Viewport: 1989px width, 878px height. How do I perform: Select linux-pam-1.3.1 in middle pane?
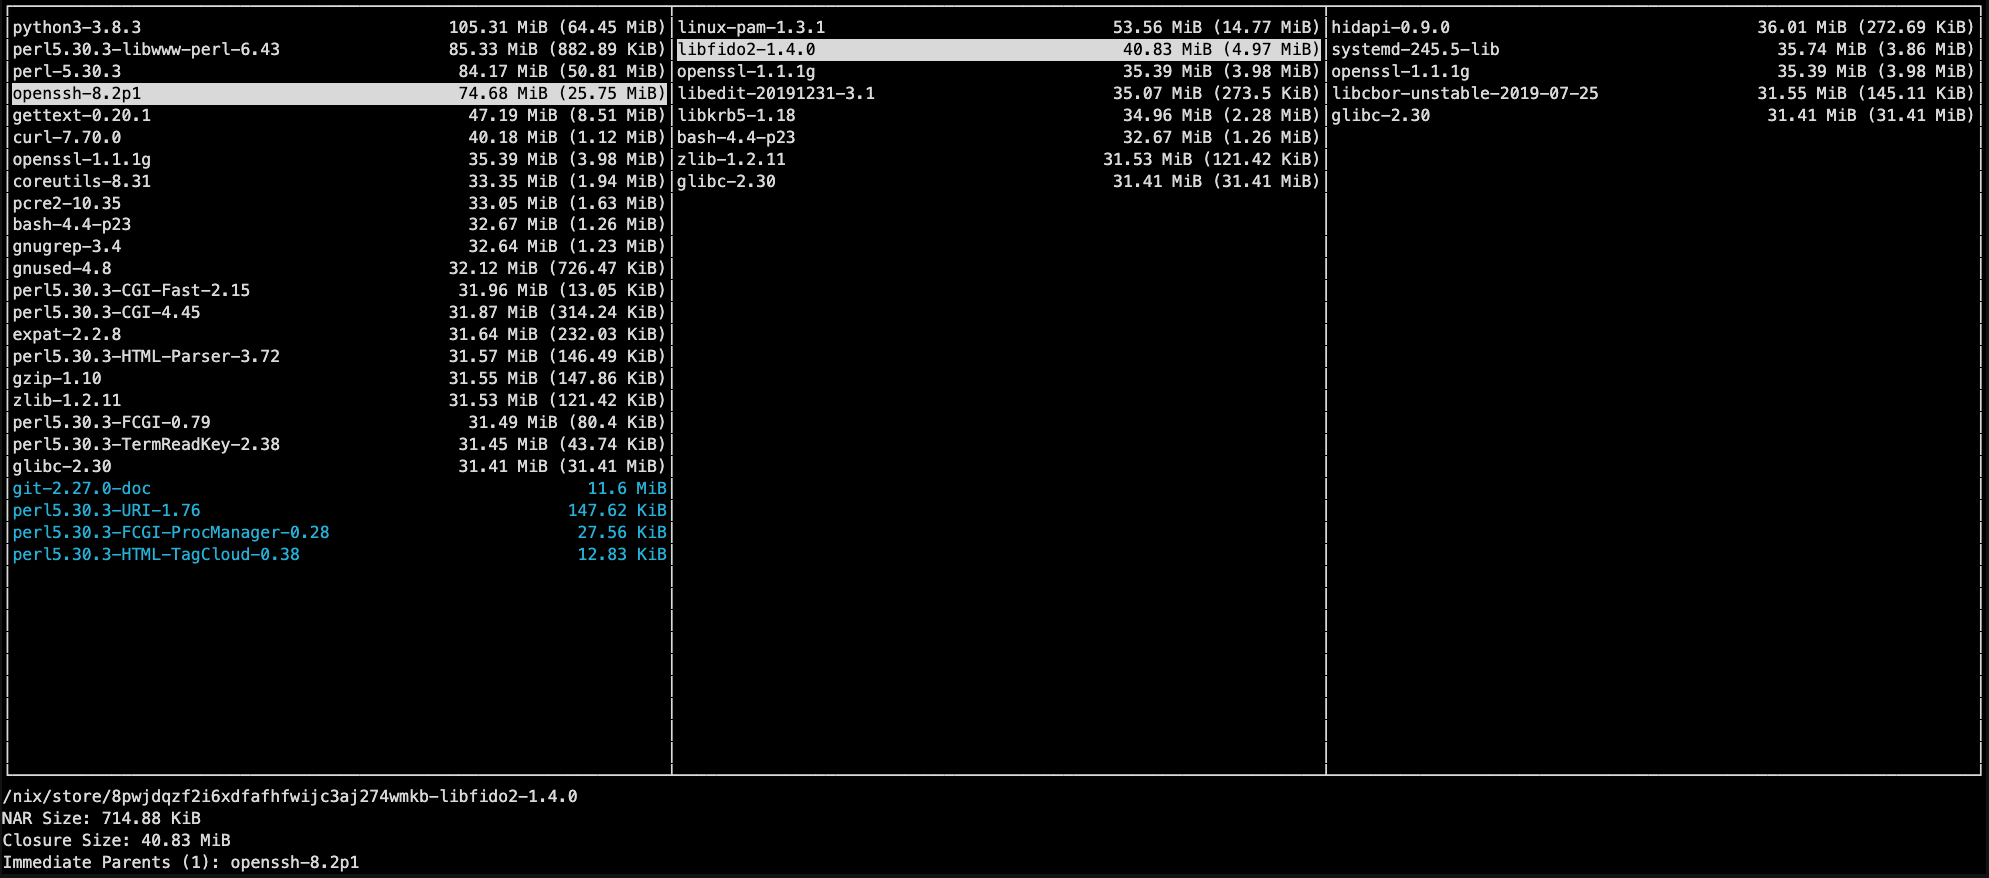pos(998,27)
